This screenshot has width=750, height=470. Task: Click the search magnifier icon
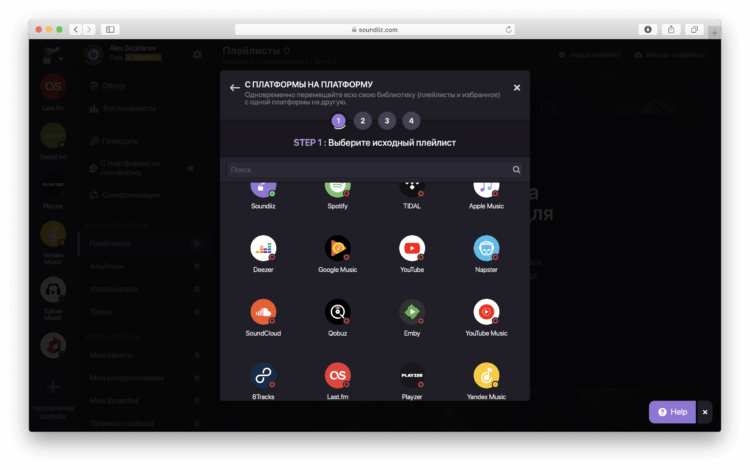(x=516, y=169)
